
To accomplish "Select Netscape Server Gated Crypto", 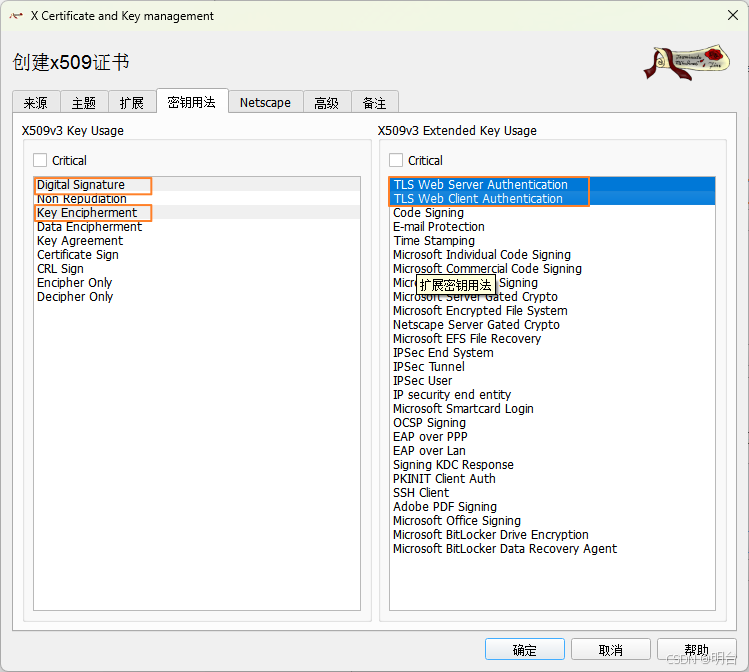I will coord(552,325).
